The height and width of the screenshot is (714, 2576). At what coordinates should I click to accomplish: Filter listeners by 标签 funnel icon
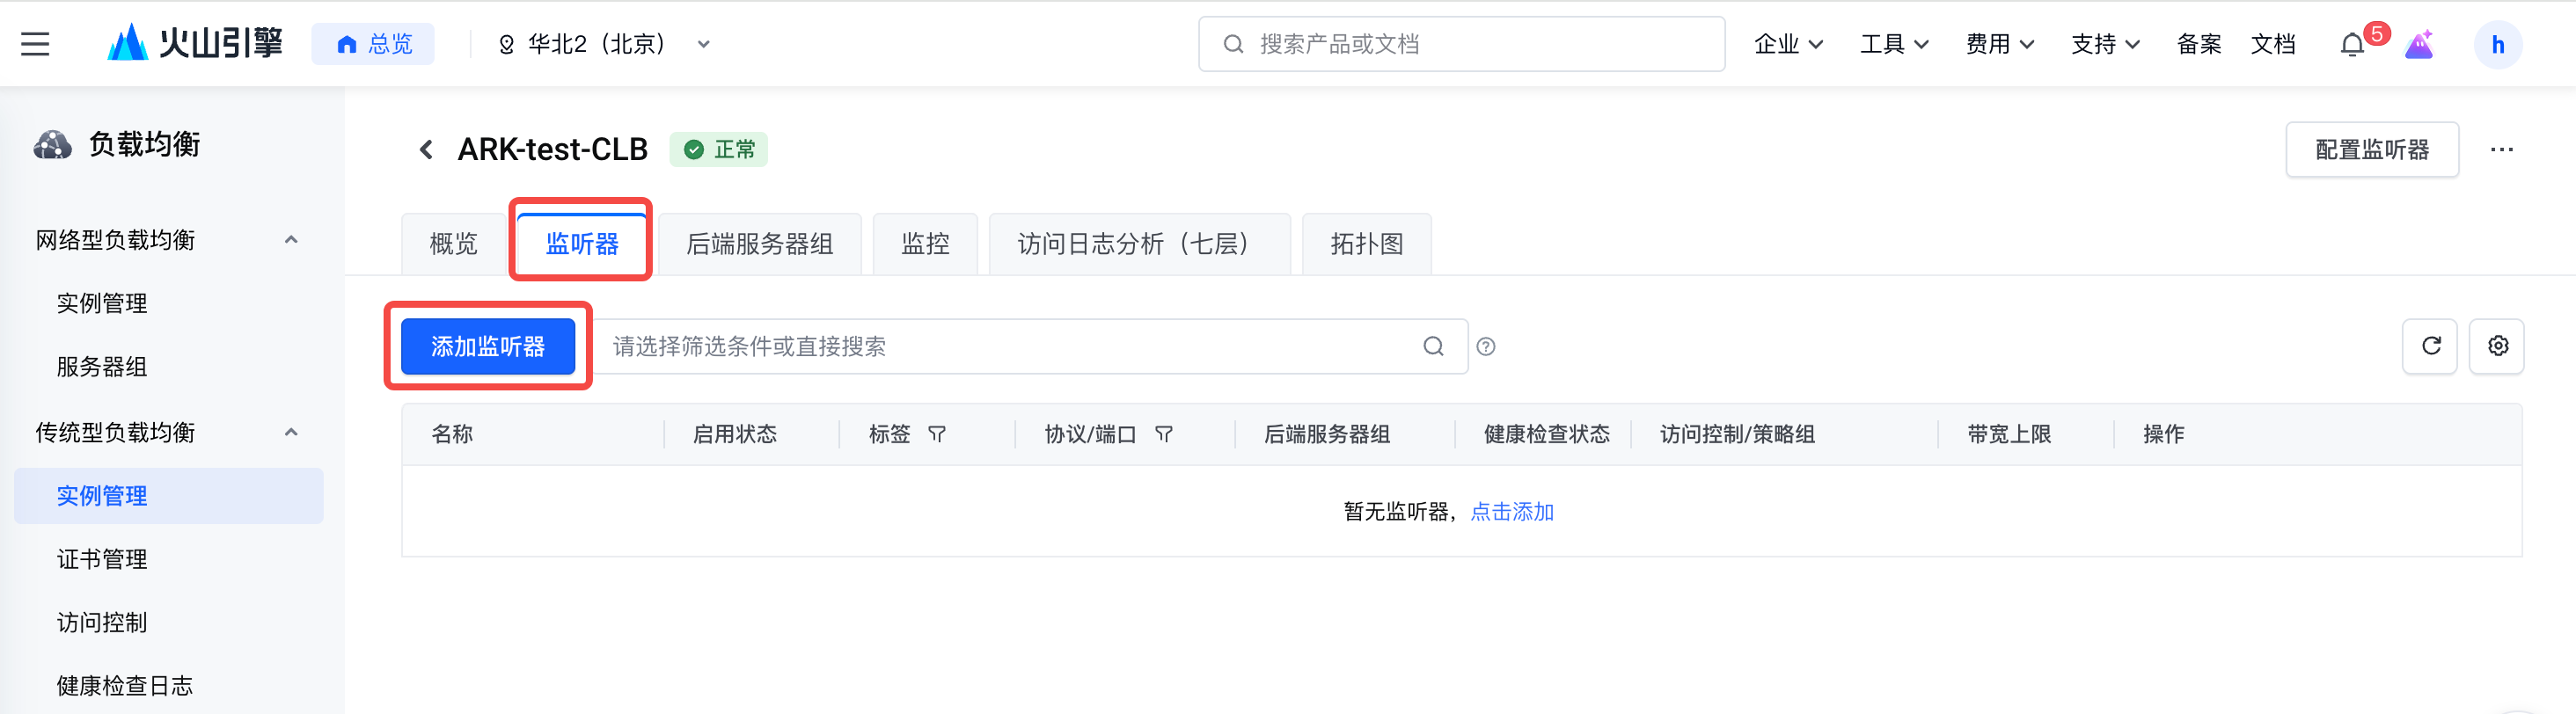point(937,434)
